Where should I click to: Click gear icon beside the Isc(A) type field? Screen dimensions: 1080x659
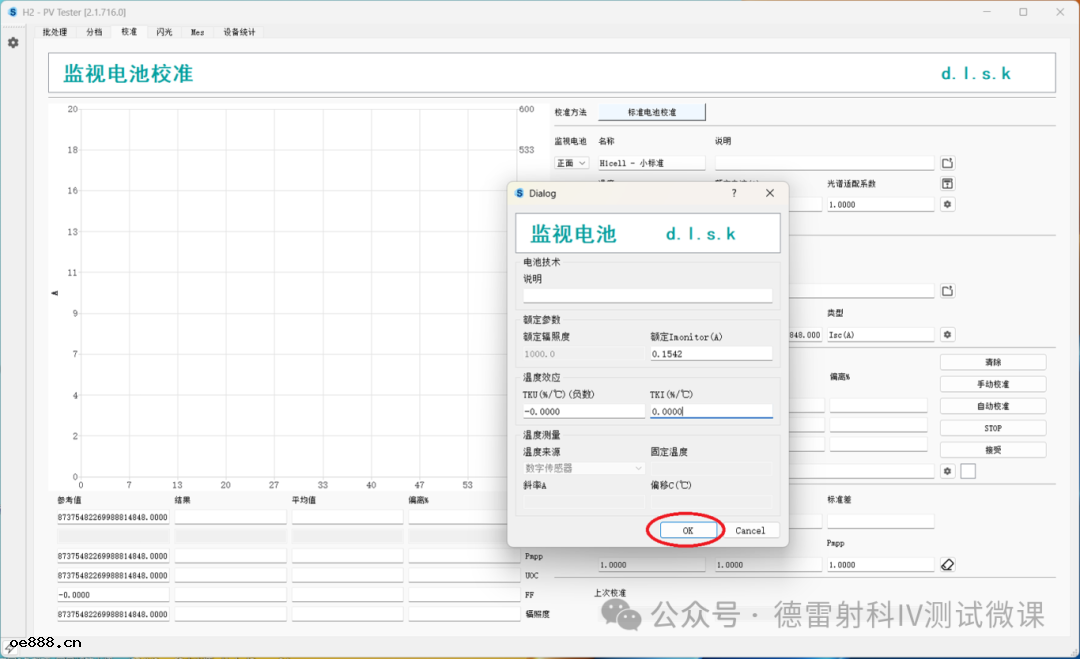click(x=948, y=335)
